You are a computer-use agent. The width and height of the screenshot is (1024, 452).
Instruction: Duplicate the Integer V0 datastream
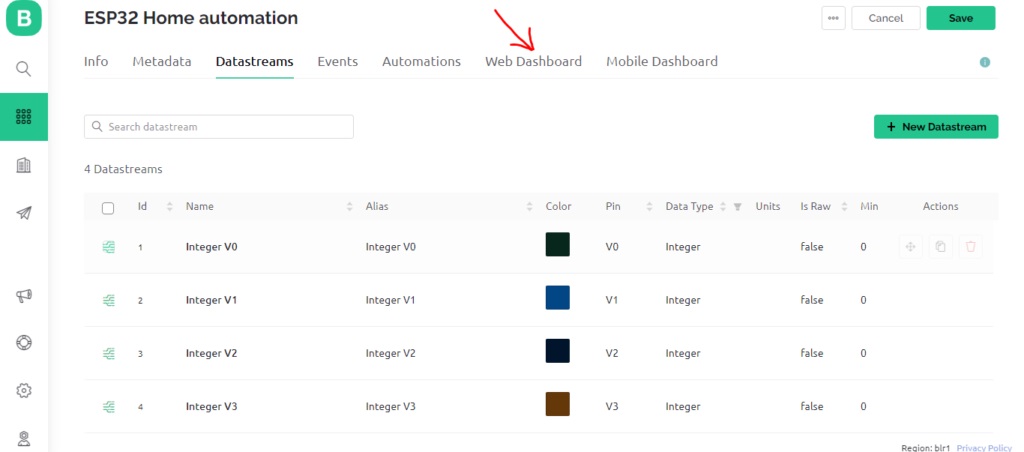[x=940, y=247]
